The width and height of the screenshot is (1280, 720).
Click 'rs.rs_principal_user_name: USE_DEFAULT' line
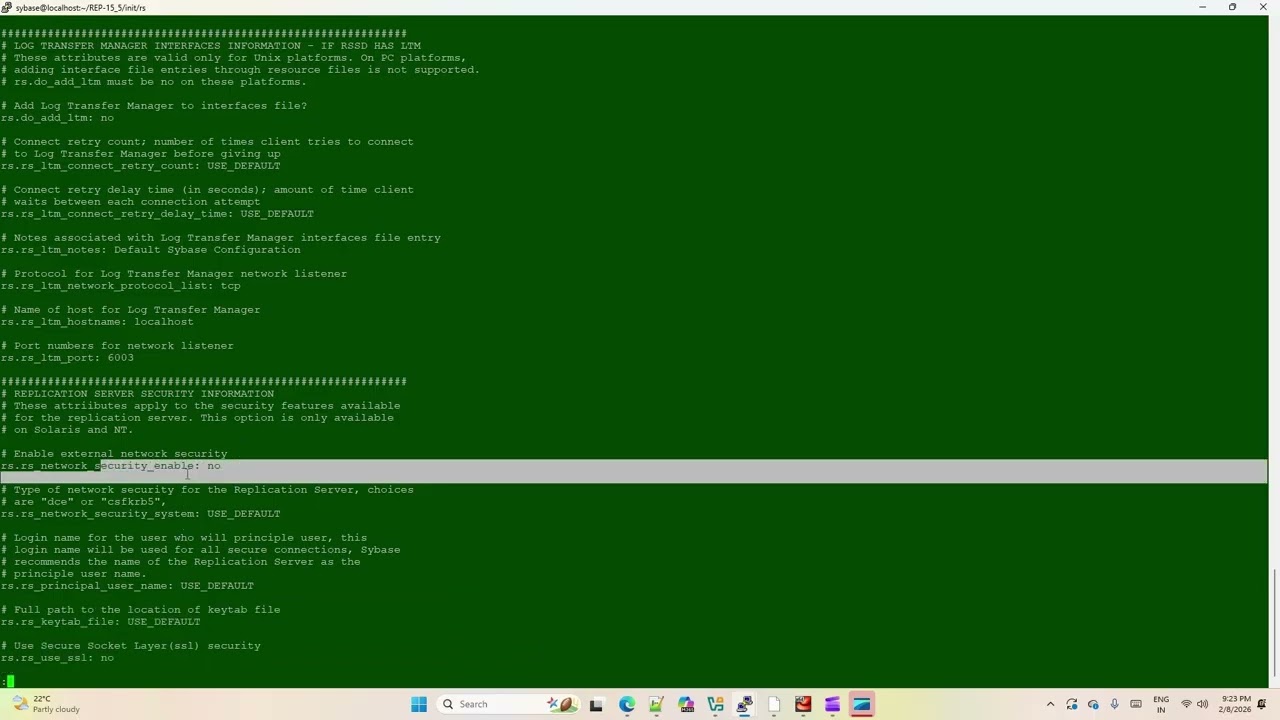tap(127, 586)
